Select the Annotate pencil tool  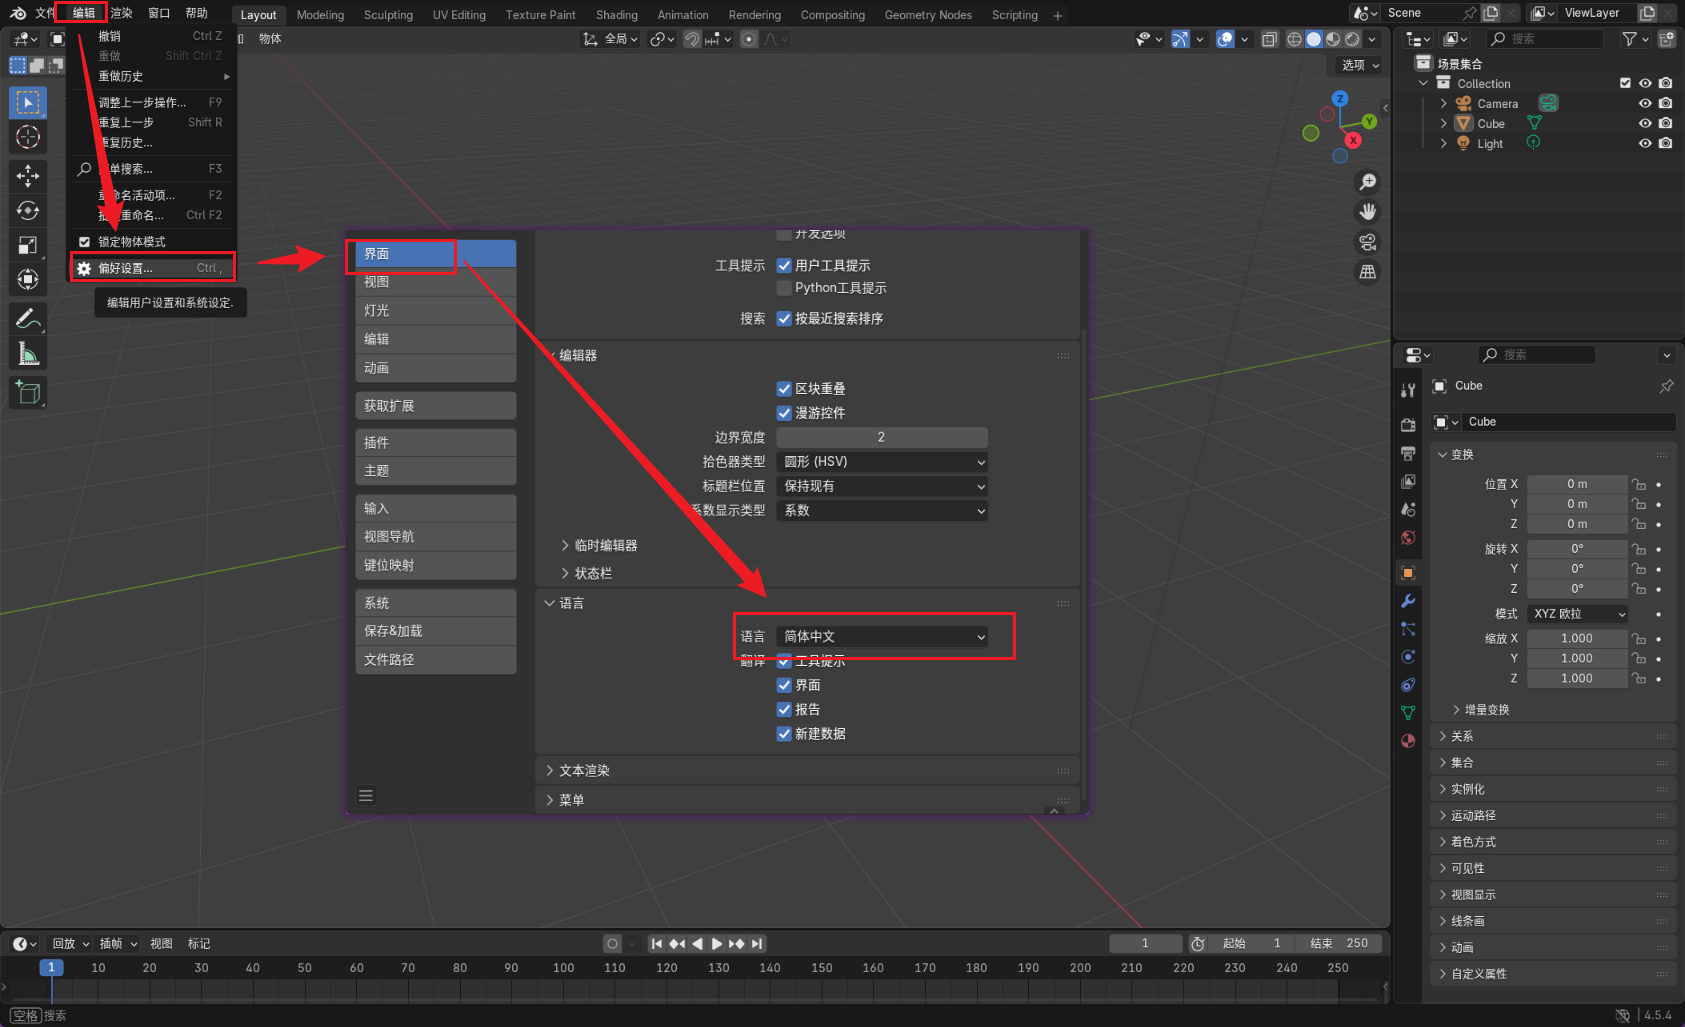point(28,319)
